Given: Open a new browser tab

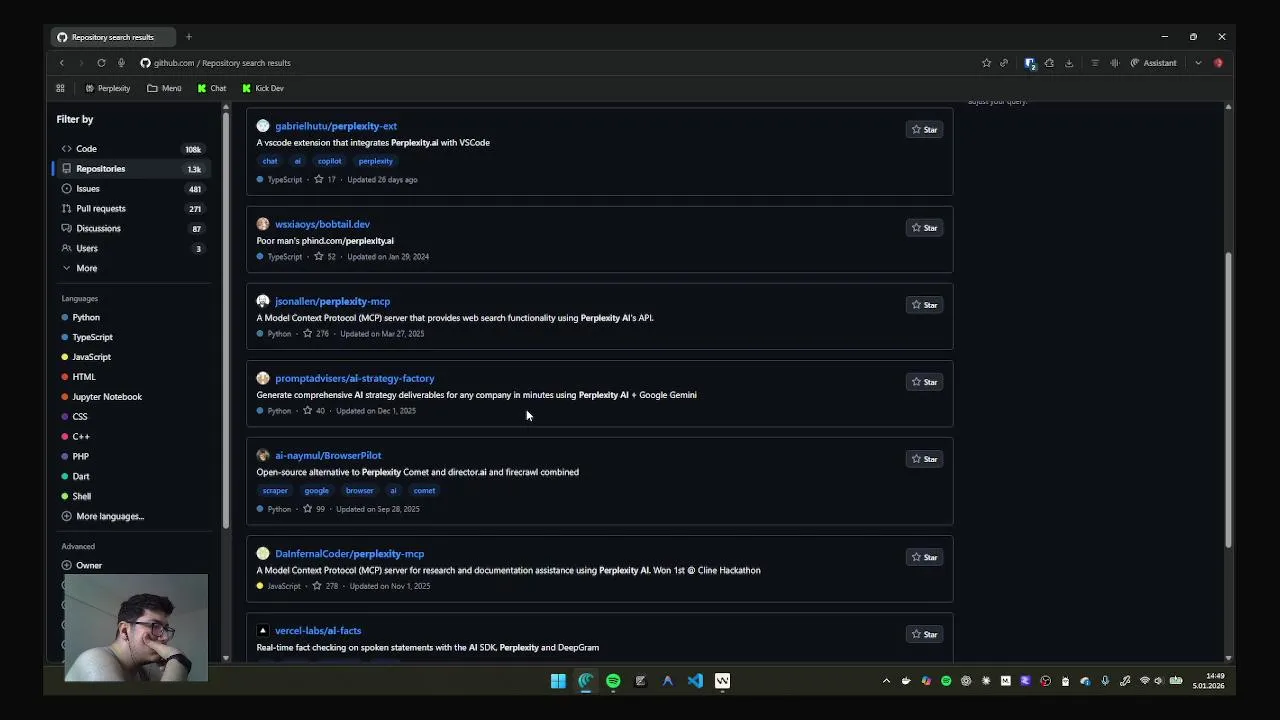Looking at the screenshot, I should 188,37.
